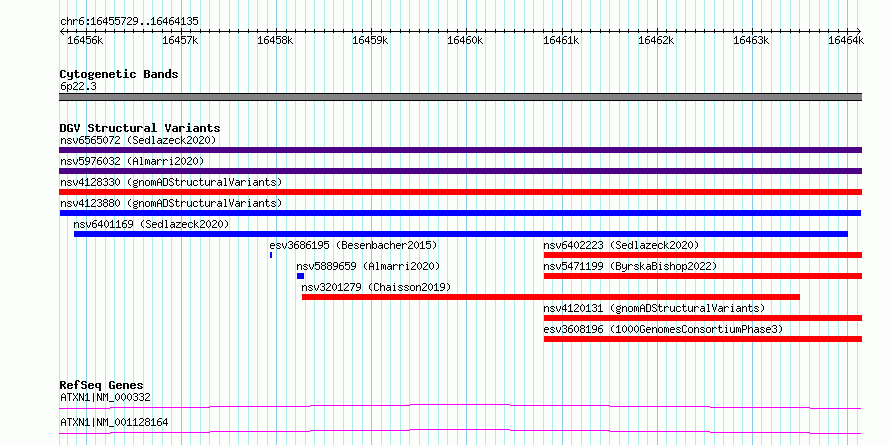This screenshot has height=445, width=890.
Task: Click the 16459k ruler tick label
Action: pos(370,40)
